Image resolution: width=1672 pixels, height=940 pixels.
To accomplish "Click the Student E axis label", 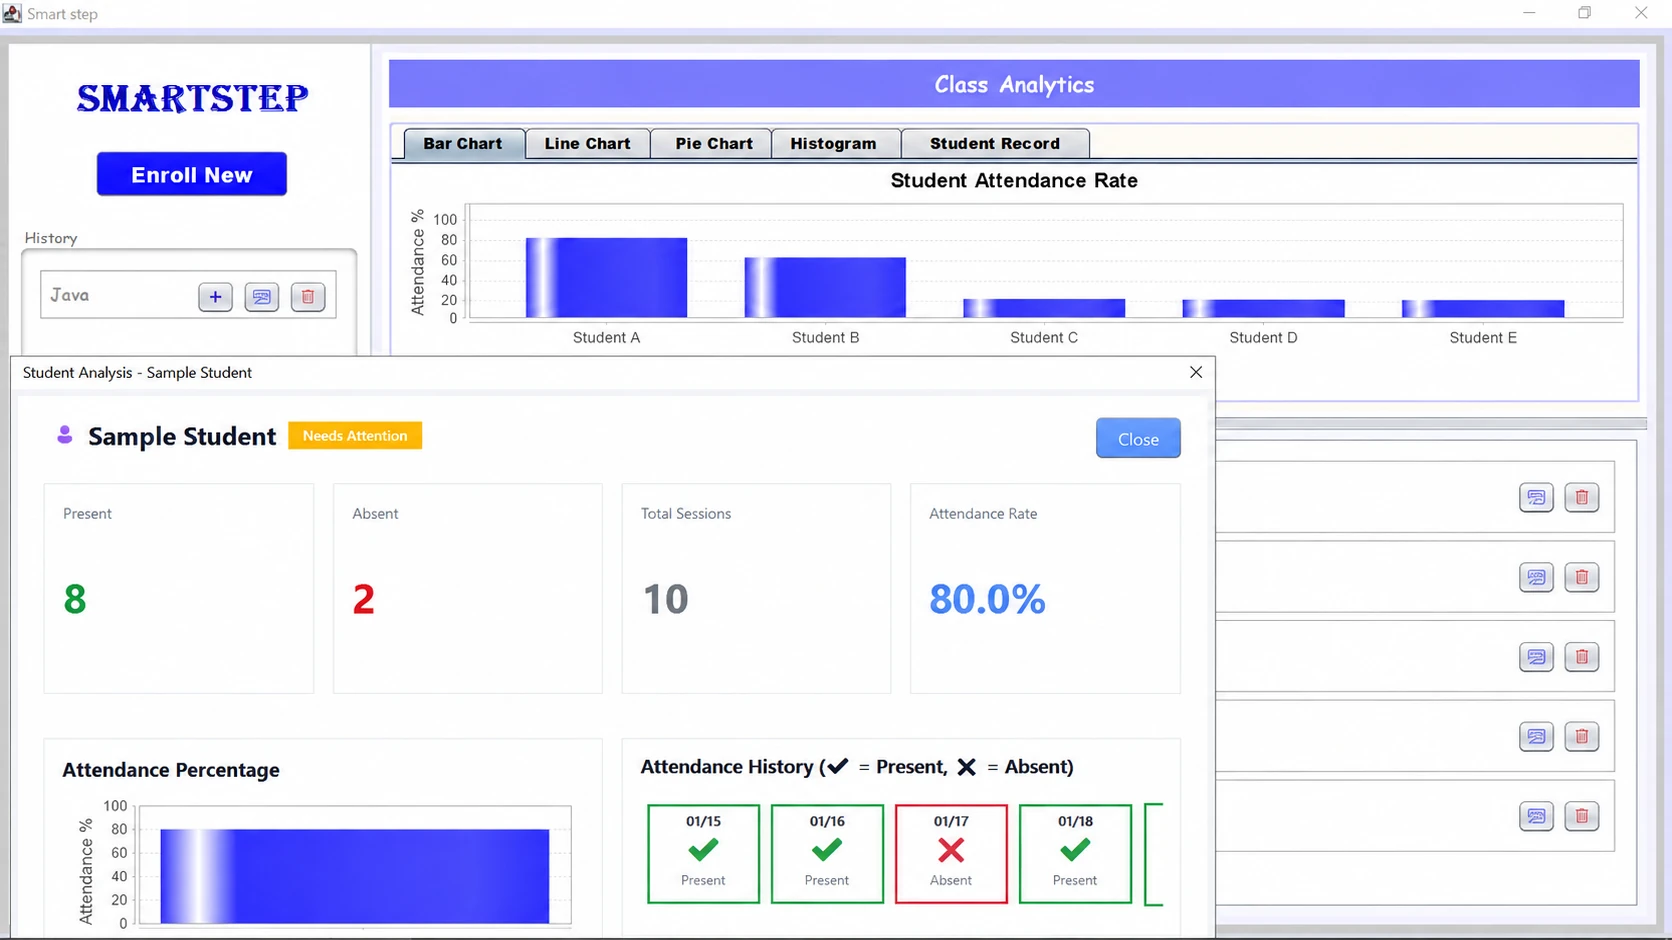I will coord(1483,338).
